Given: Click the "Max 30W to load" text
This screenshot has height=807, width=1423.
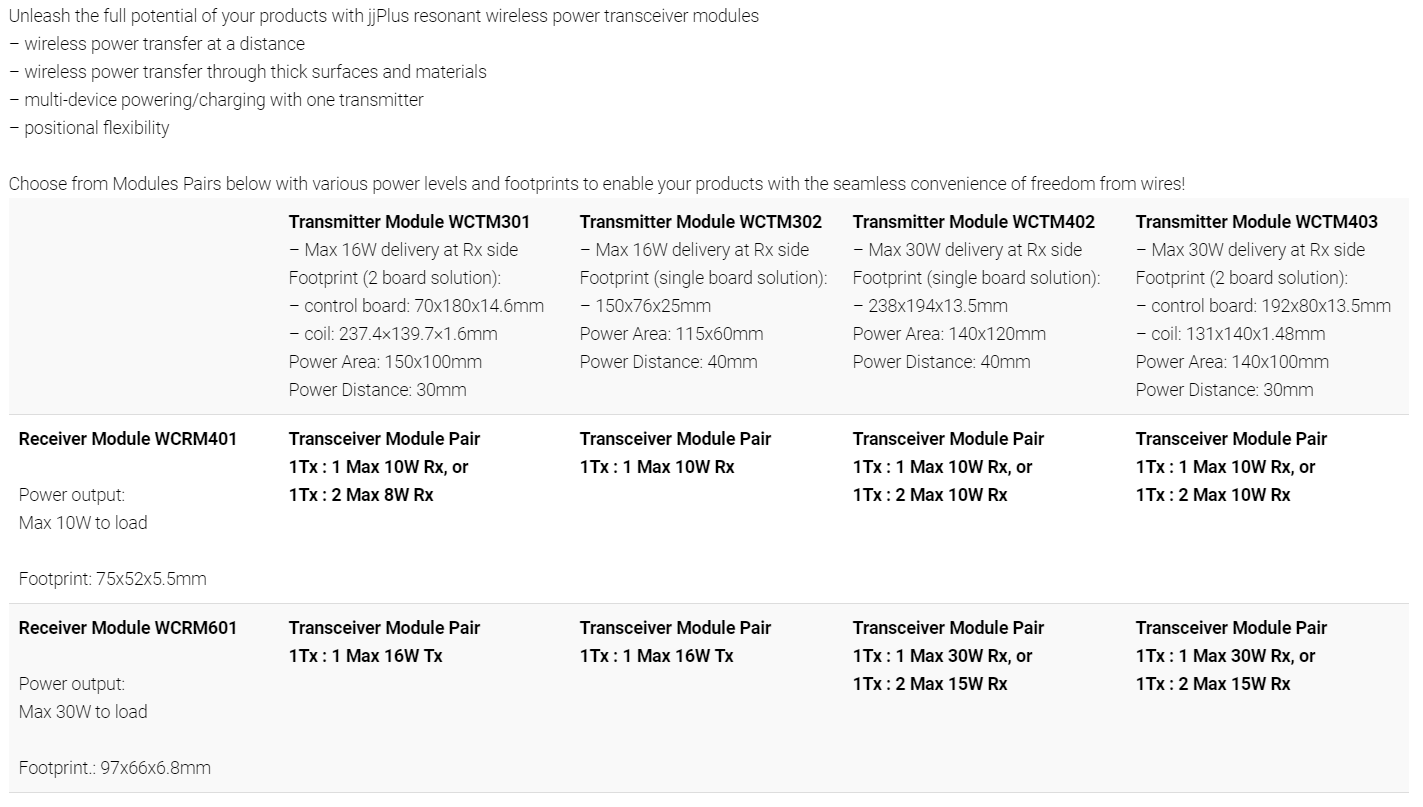Looking at the screenshot, I should (x=83, y=712).
